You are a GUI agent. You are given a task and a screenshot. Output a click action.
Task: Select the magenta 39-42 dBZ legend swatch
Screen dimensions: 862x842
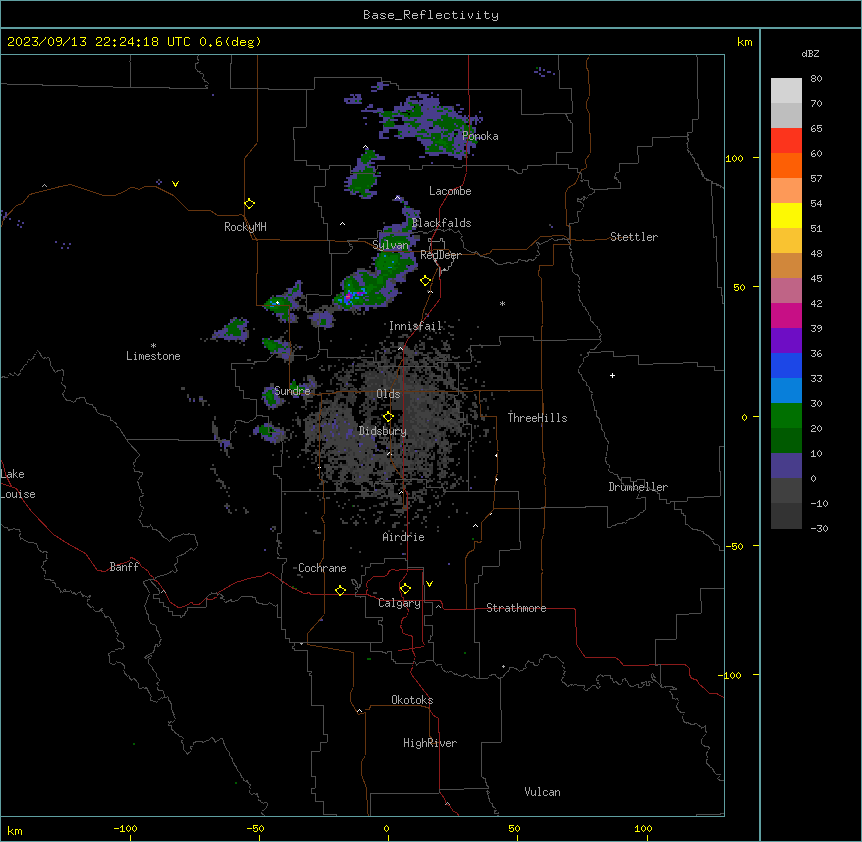click(x=786, y=315)
